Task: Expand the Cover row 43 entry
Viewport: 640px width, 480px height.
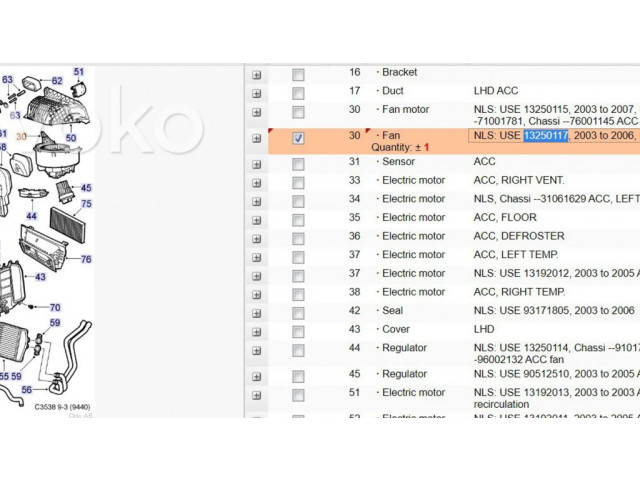Action: [256, 330]
